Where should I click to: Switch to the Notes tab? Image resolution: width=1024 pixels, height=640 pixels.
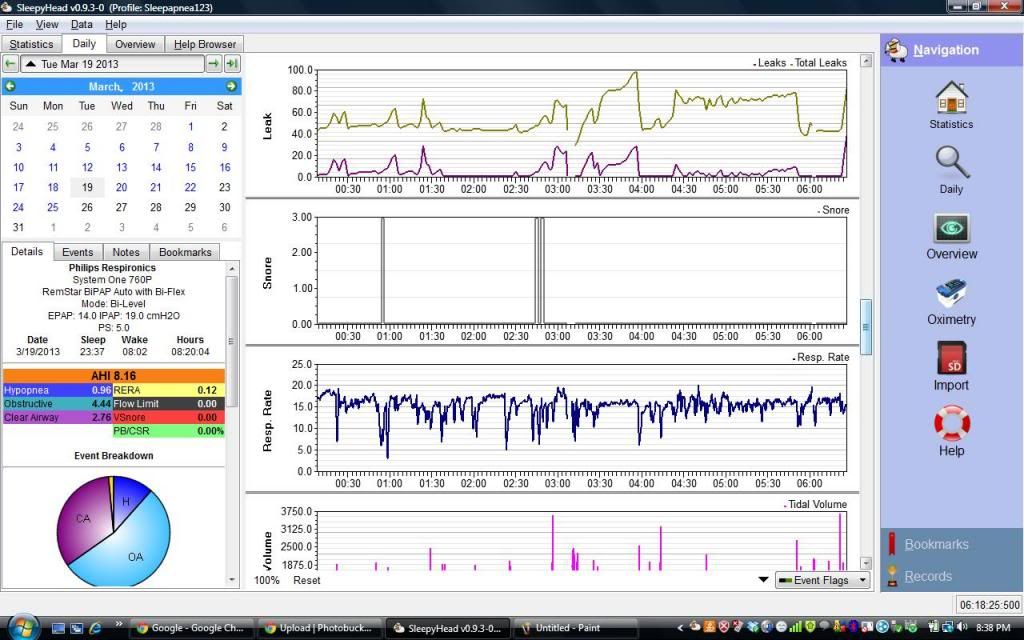(126, 252)
